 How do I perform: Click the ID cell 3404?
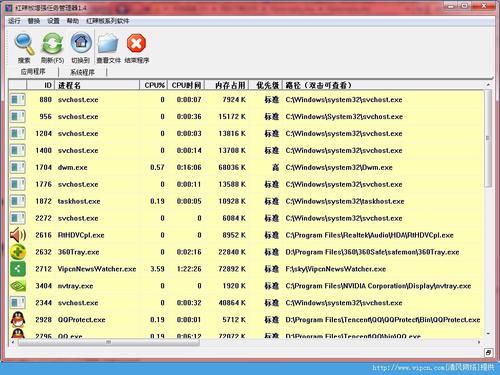44,286
